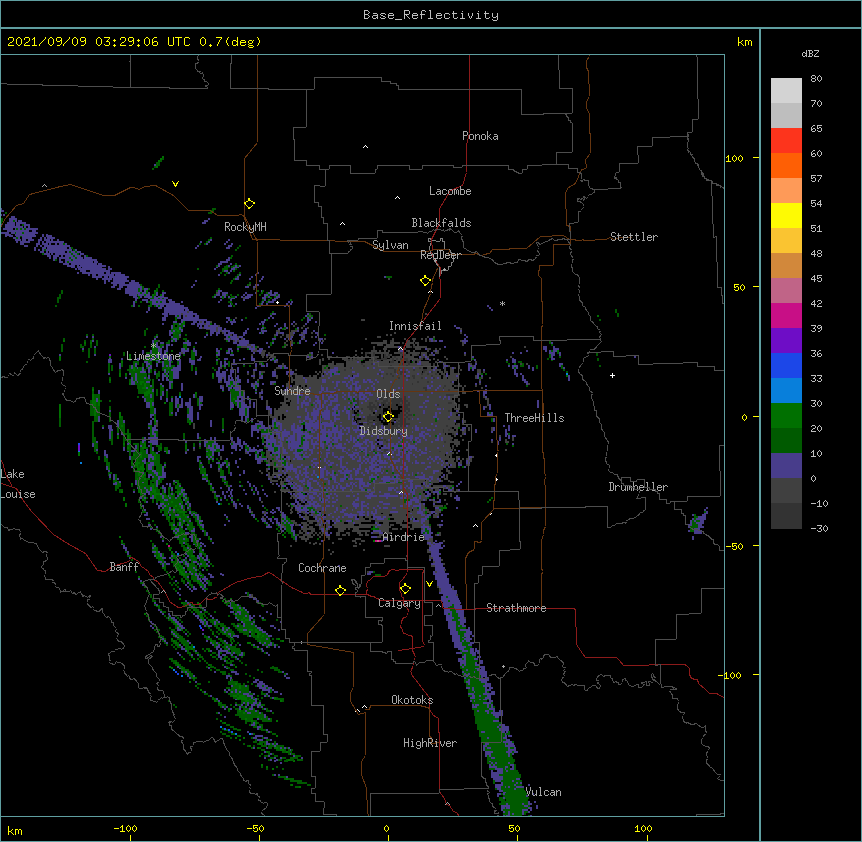The width and height of the screenshot is (862, 842).
Task: Select the yellow V marker northeast of Calgary
Action: pos(429,584)
